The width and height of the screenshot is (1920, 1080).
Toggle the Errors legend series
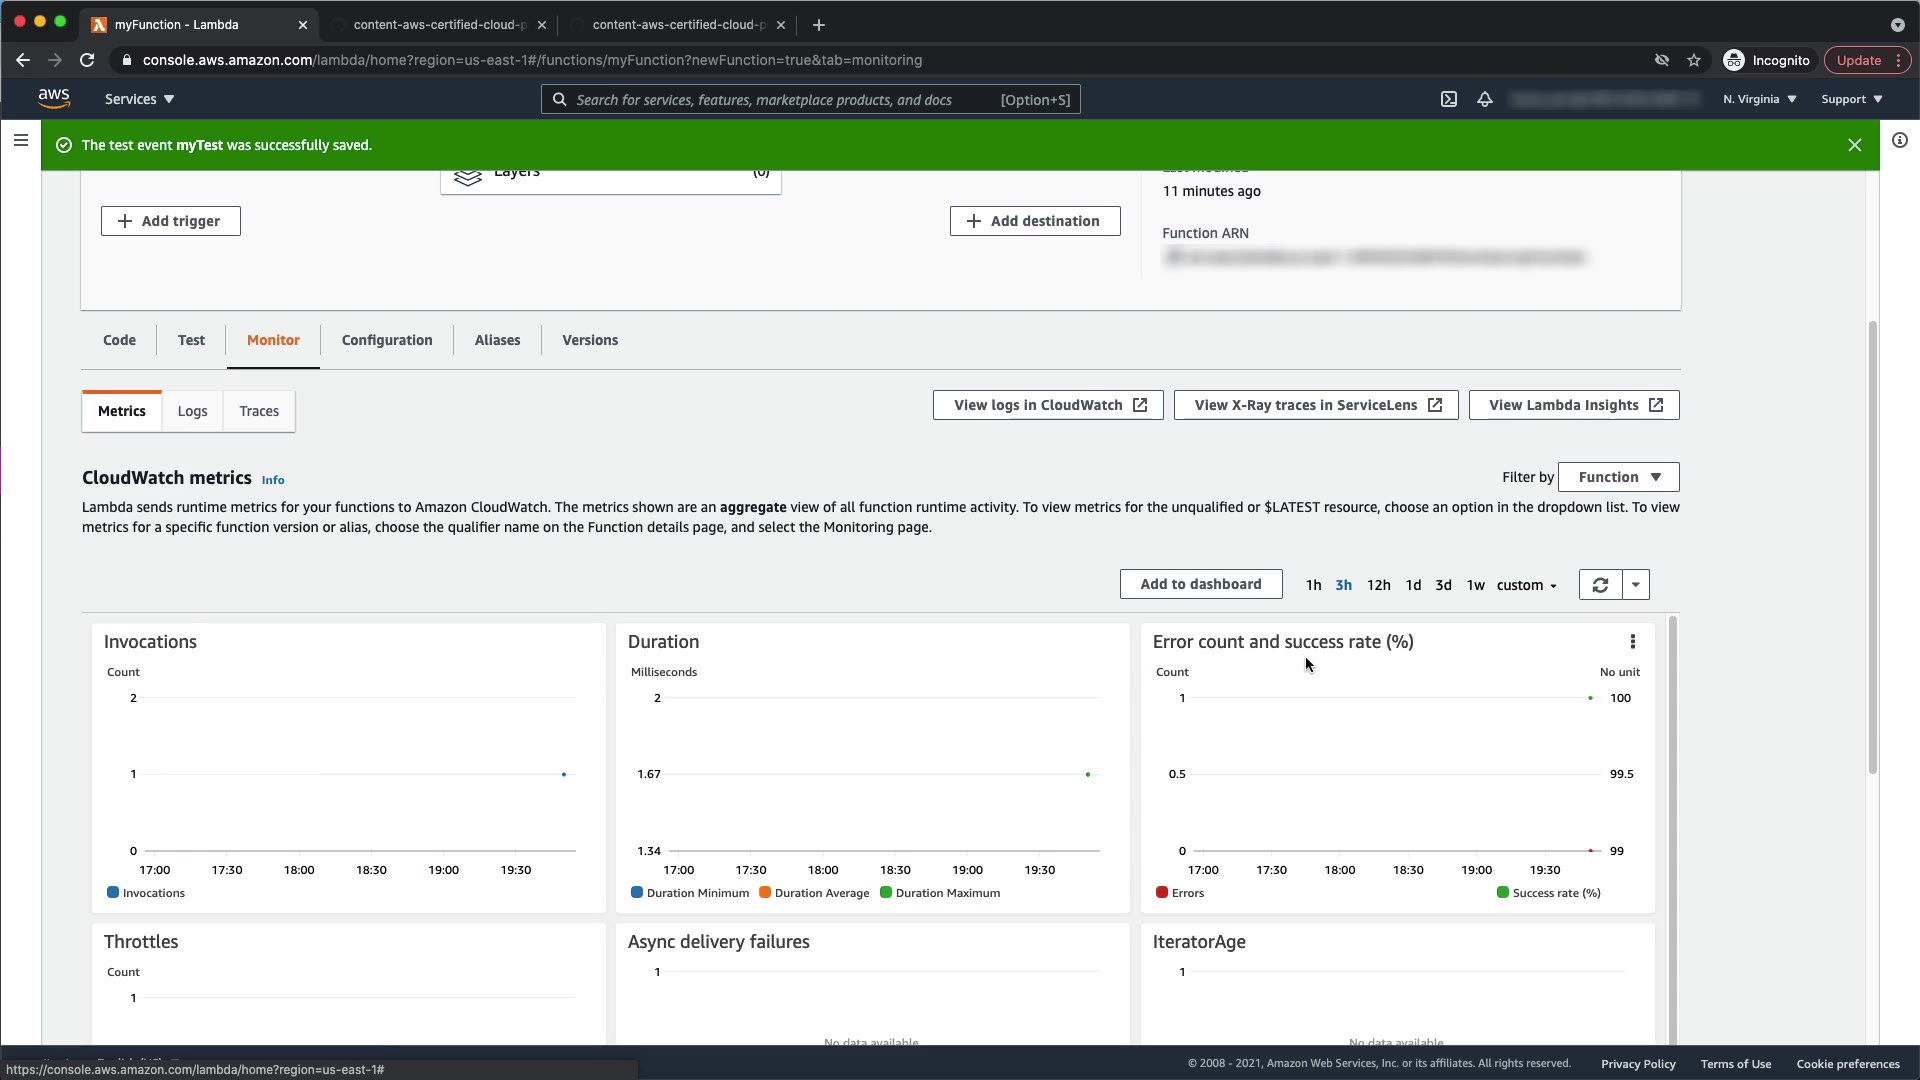click(x=1180, y=893)
